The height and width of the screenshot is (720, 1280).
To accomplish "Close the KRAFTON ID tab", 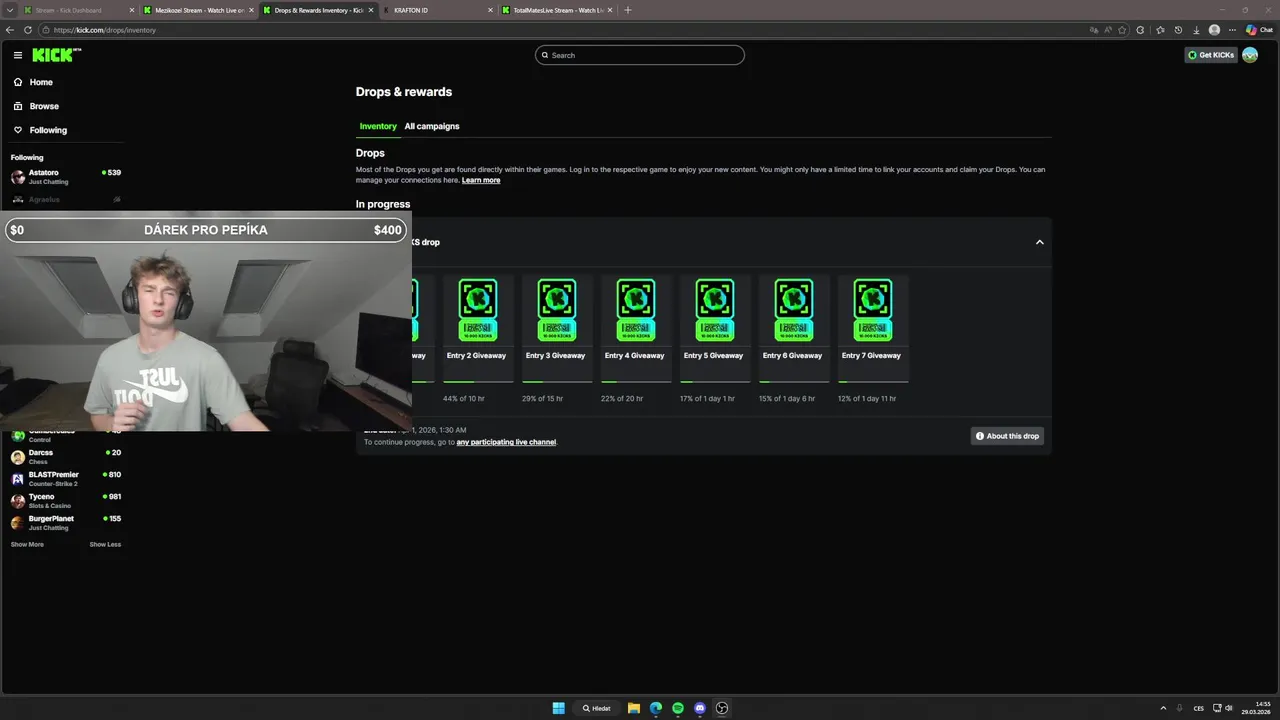I will [x=491, y=10].
